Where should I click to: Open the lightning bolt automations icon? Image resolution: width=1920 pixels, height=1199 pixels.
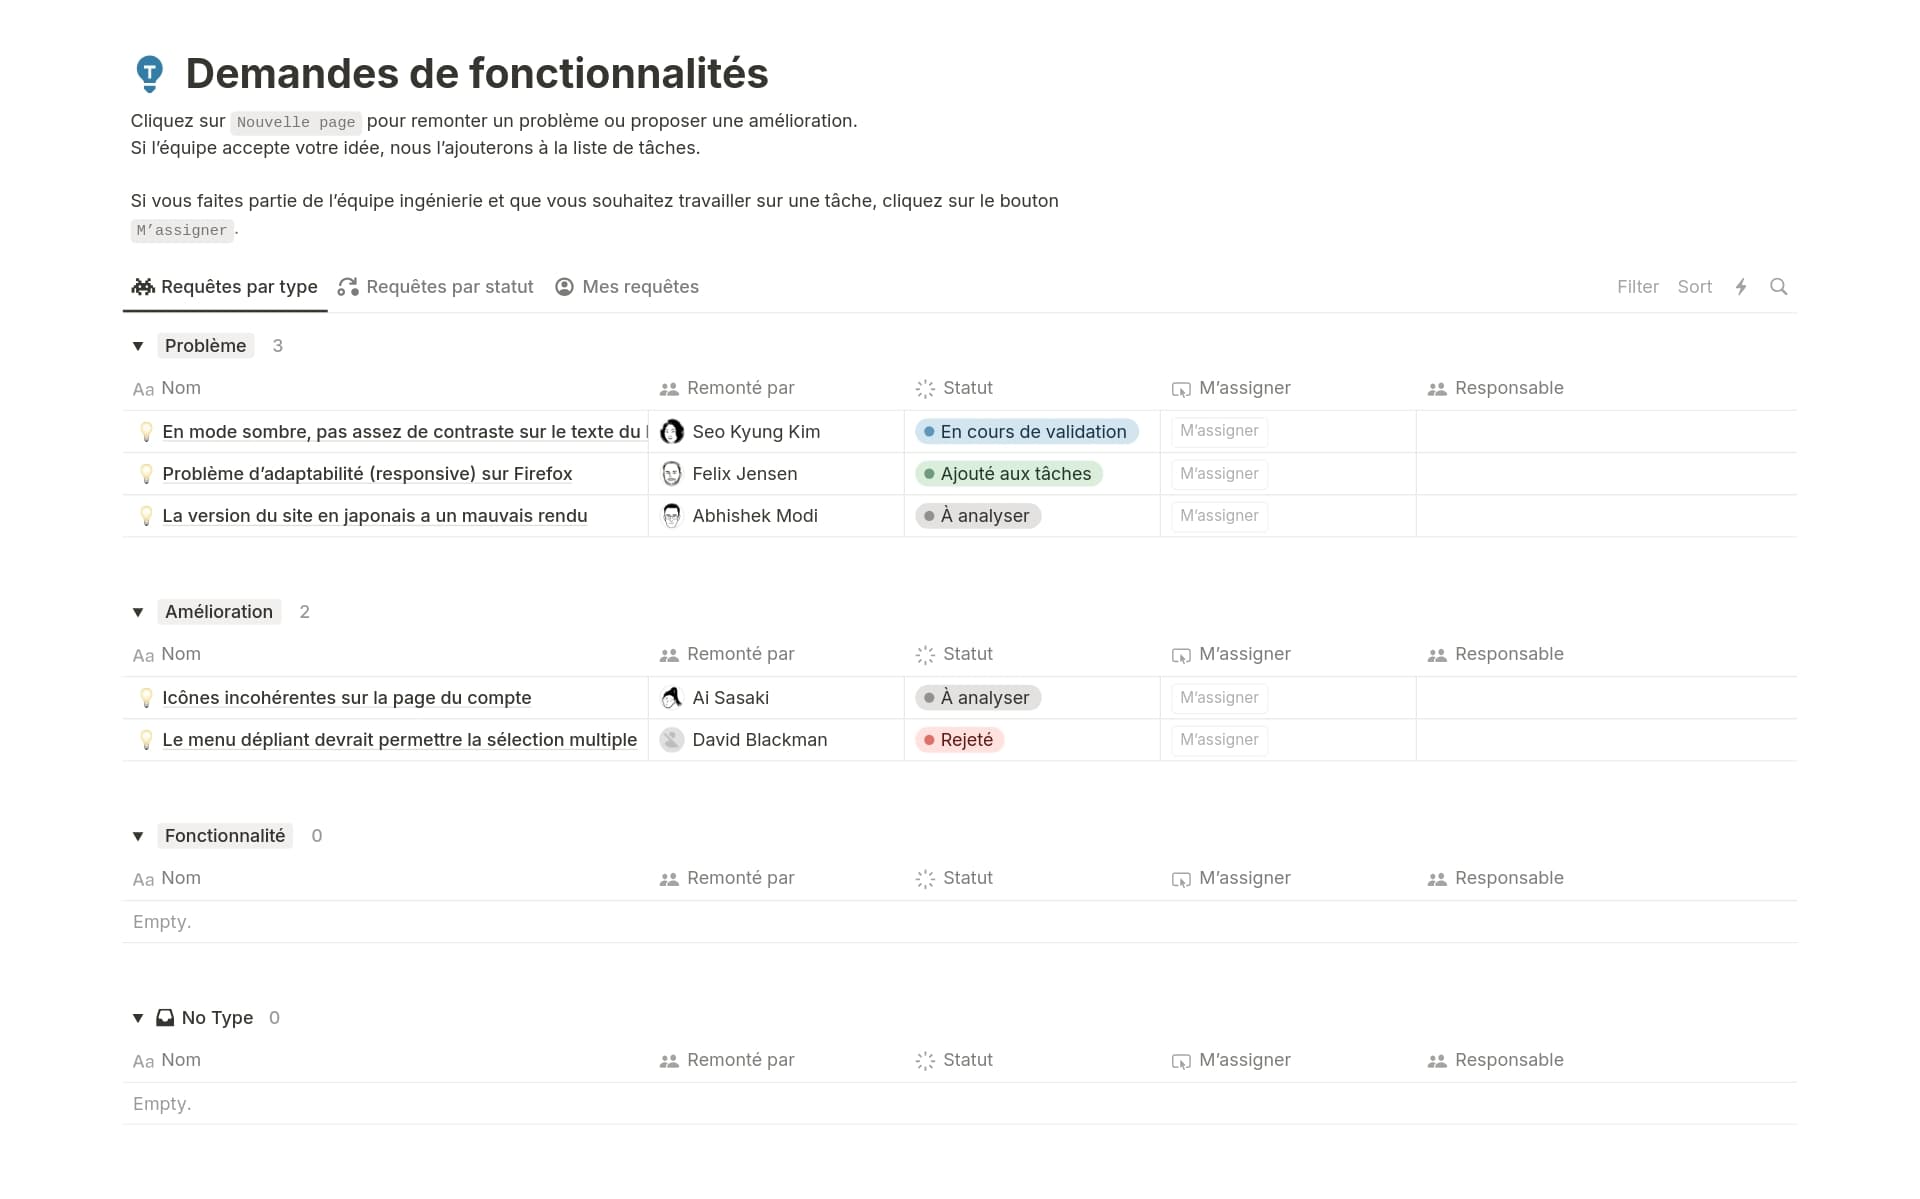pos(1741,287)
